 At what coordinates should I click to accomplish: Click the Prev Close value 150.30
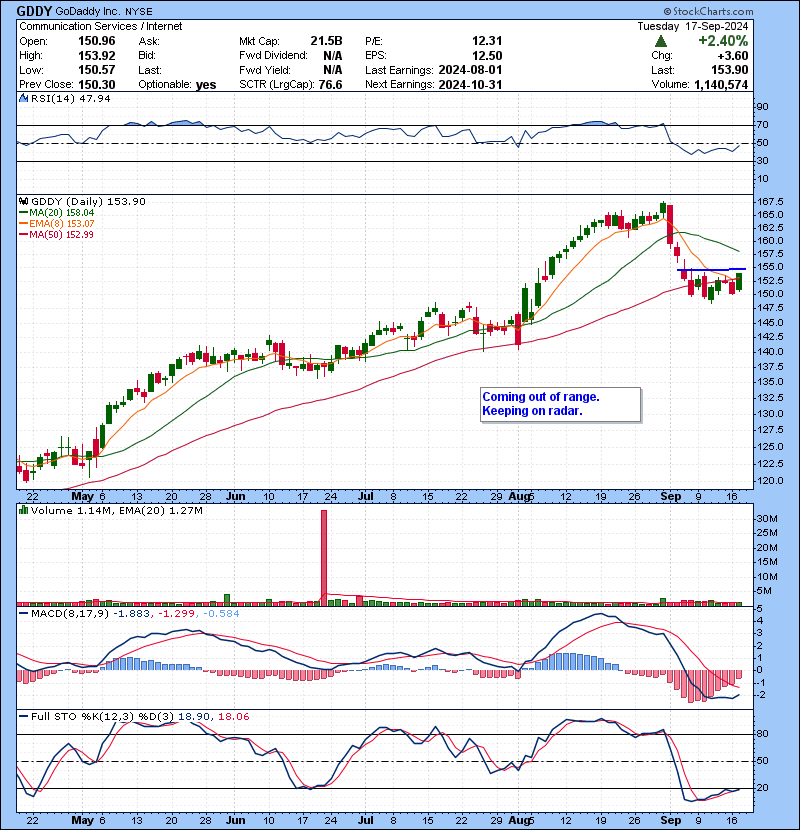coord(96,84)
